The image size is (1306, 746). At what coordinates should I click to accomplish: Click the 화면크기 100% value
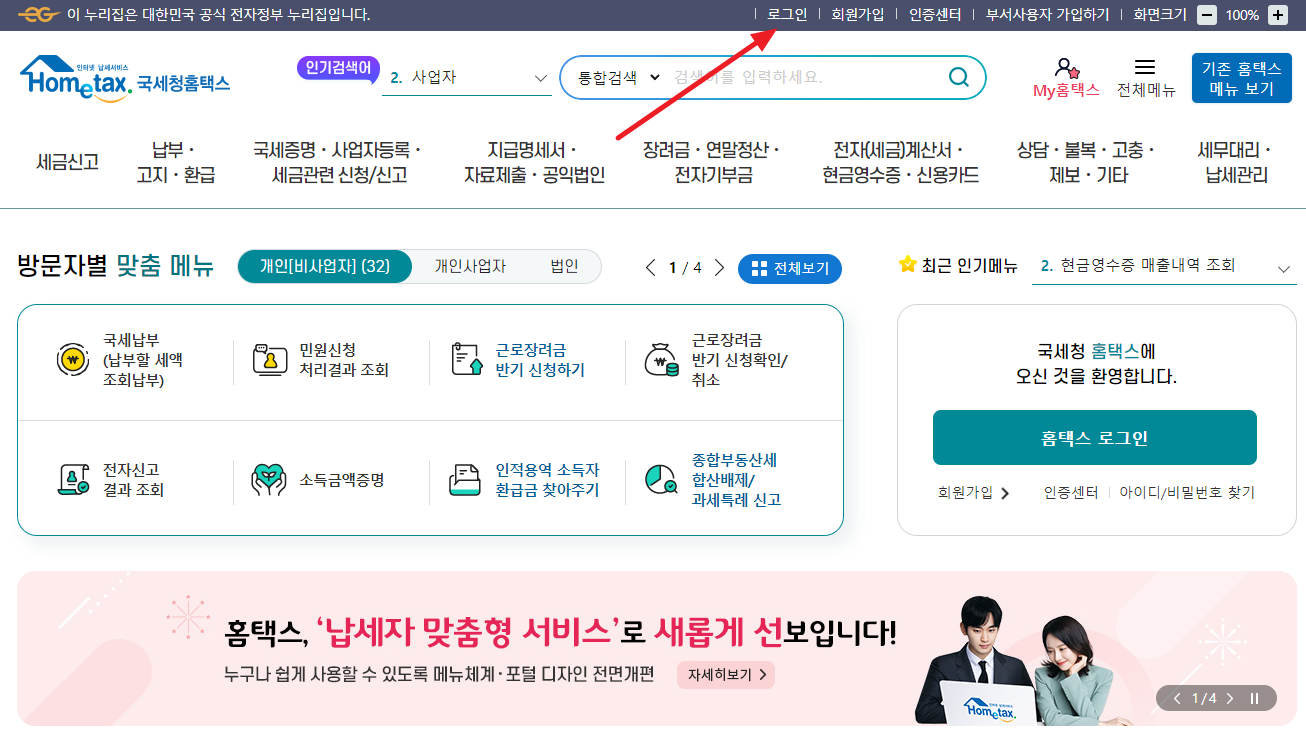(x=1242, y=15)
